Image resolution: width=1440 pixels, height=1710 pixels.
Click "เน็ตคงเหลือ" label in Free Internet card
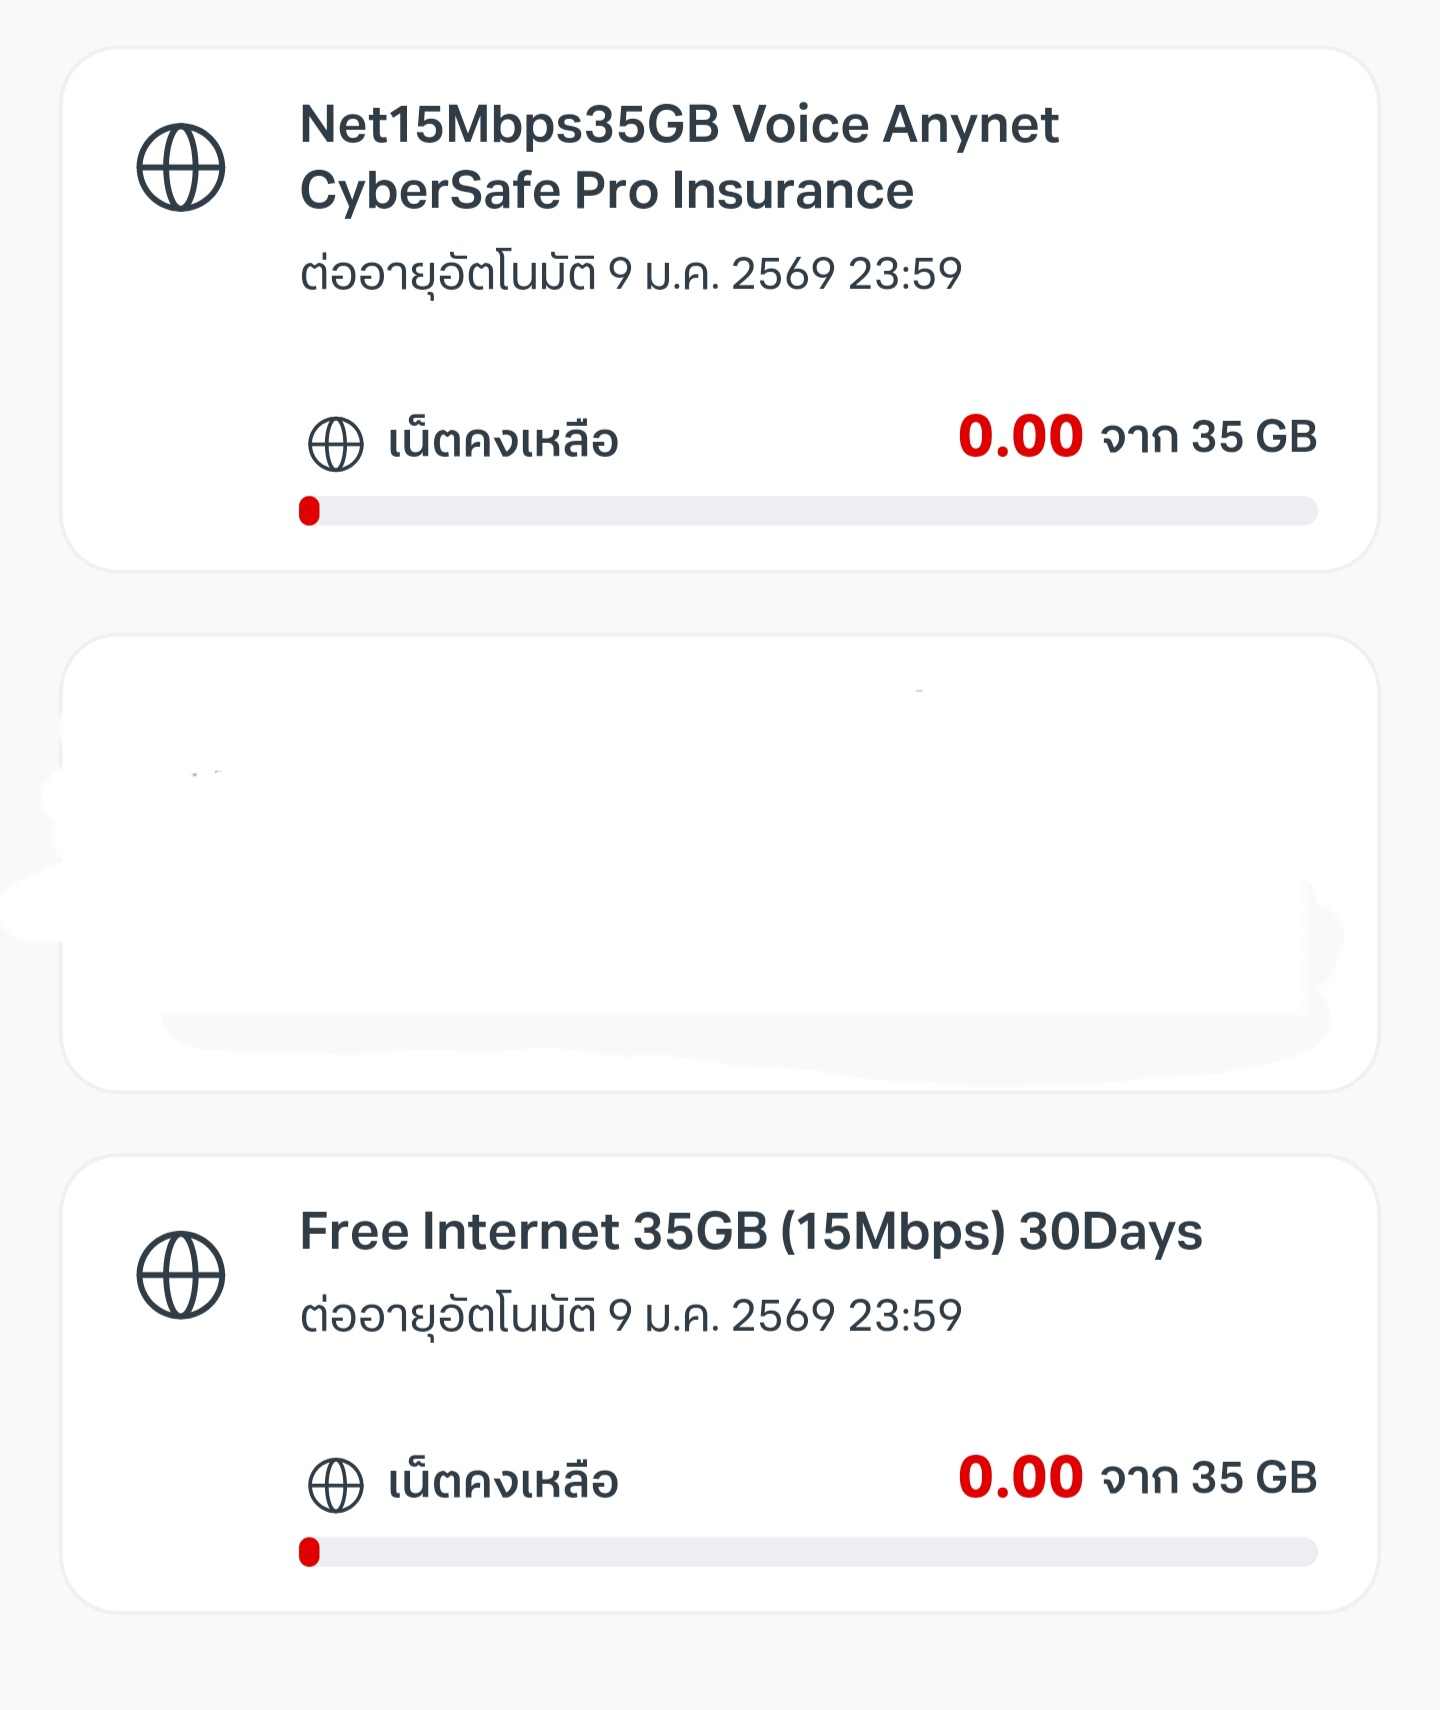pos(503,1482)
